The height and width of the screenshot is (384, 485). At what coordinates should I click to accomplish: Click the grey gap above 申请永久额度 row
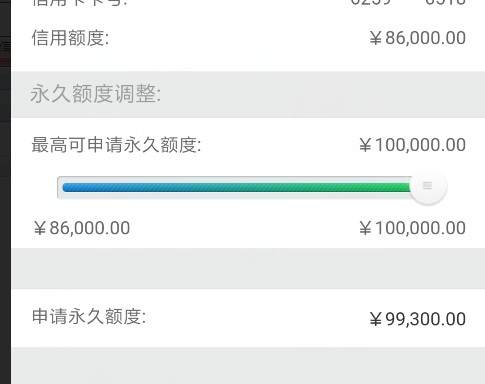[x=248, y=269]
